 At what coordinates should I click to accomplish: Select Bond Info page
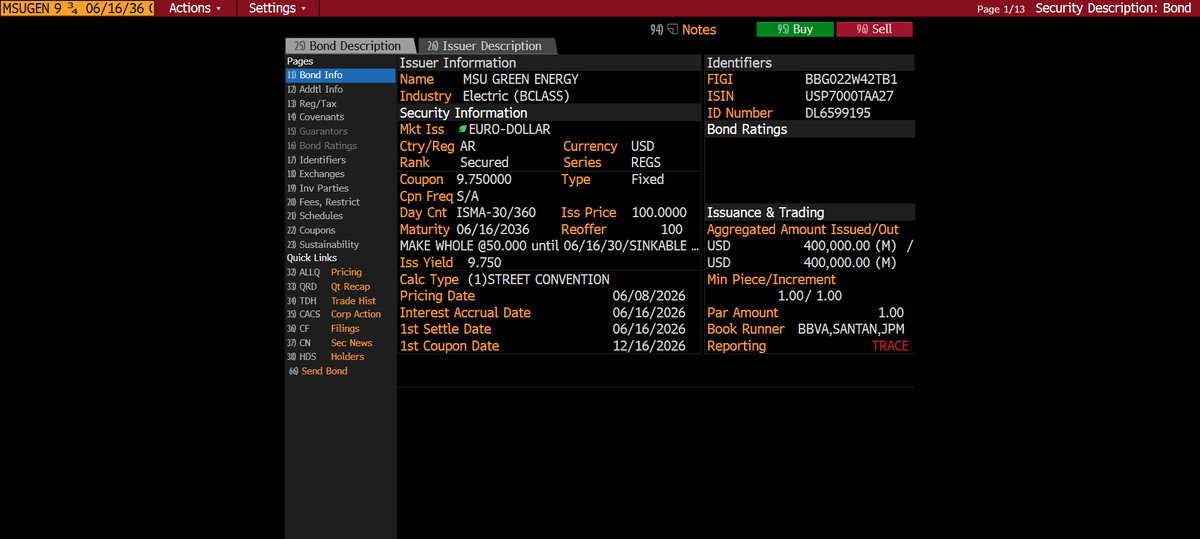(340, 75)
